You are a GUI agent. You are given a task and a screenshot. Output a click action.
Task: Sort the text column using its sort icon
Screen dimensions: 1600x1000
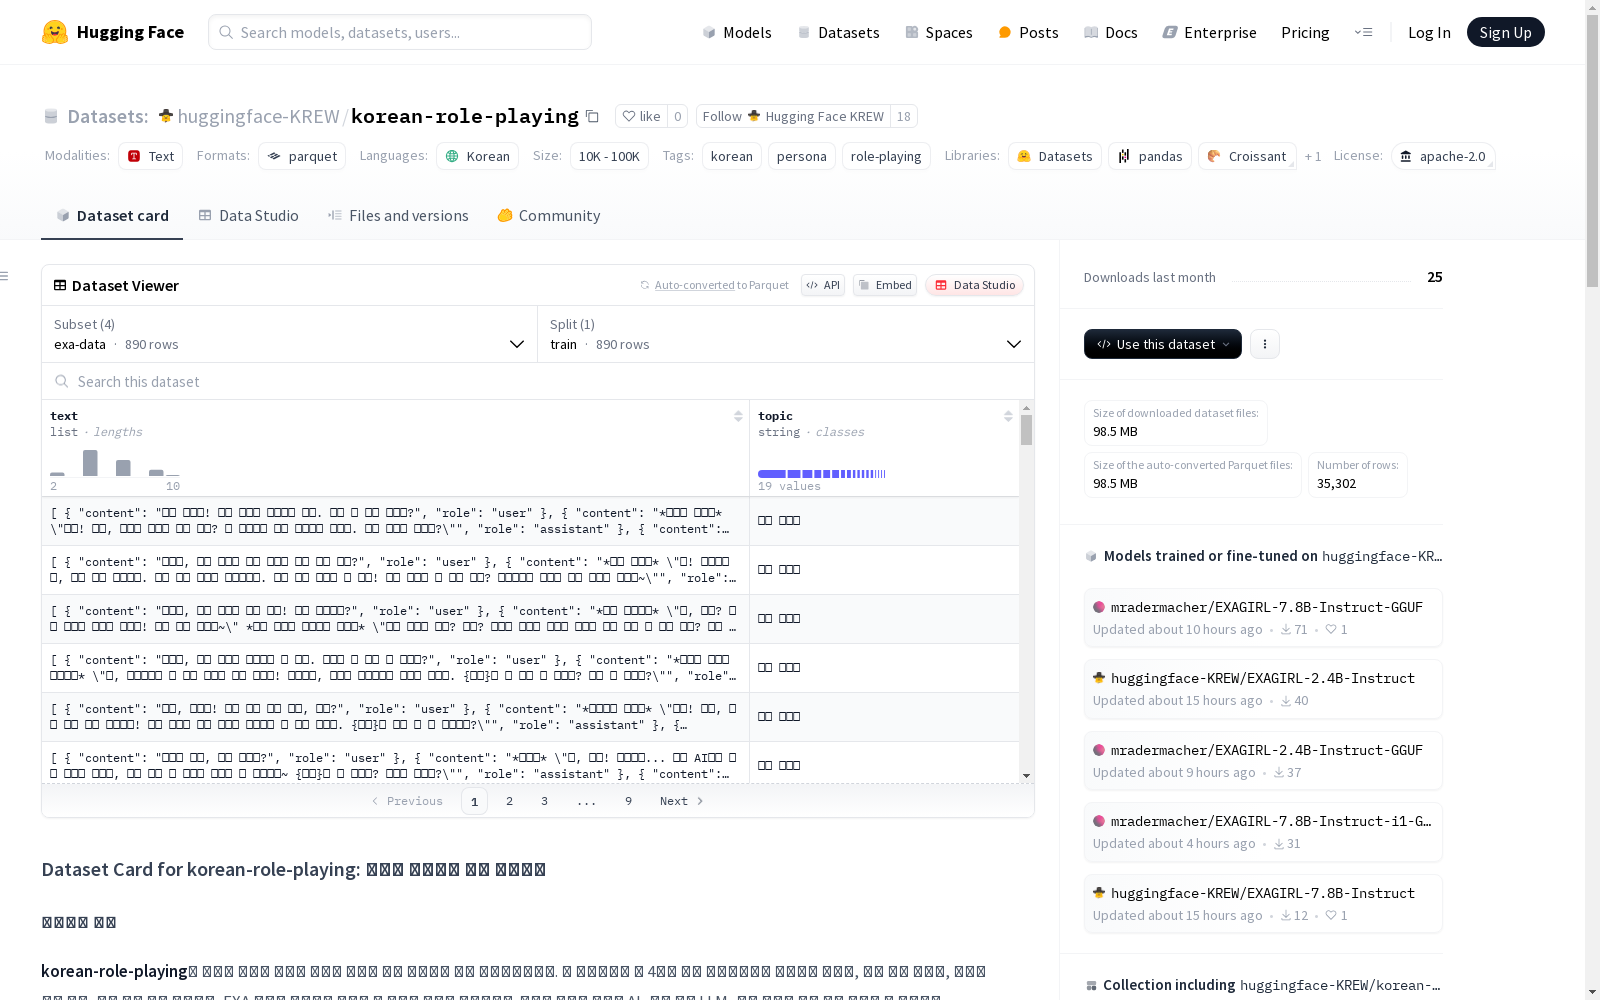(738, 416)
